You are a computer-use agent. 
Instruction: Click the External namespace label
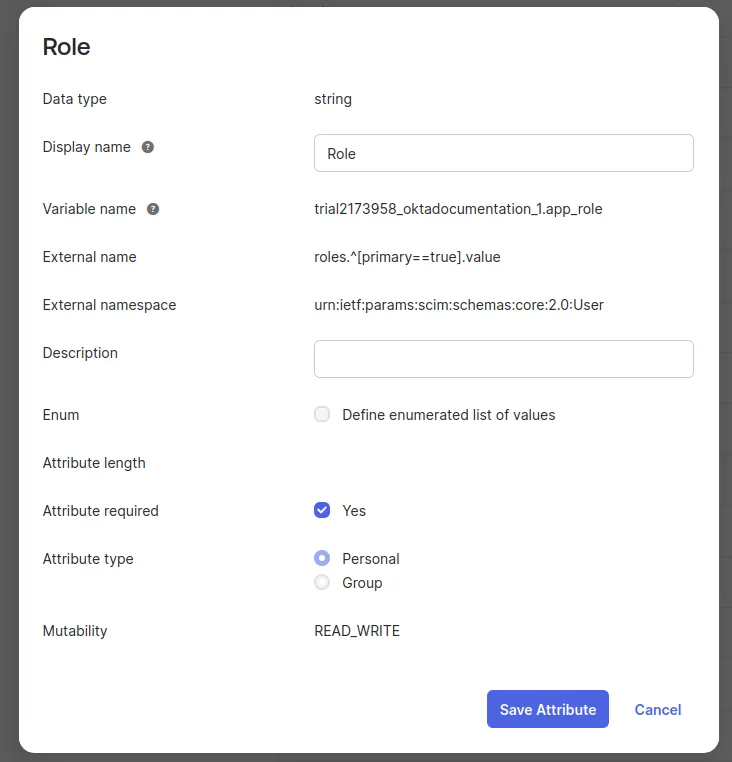(109, 305)
